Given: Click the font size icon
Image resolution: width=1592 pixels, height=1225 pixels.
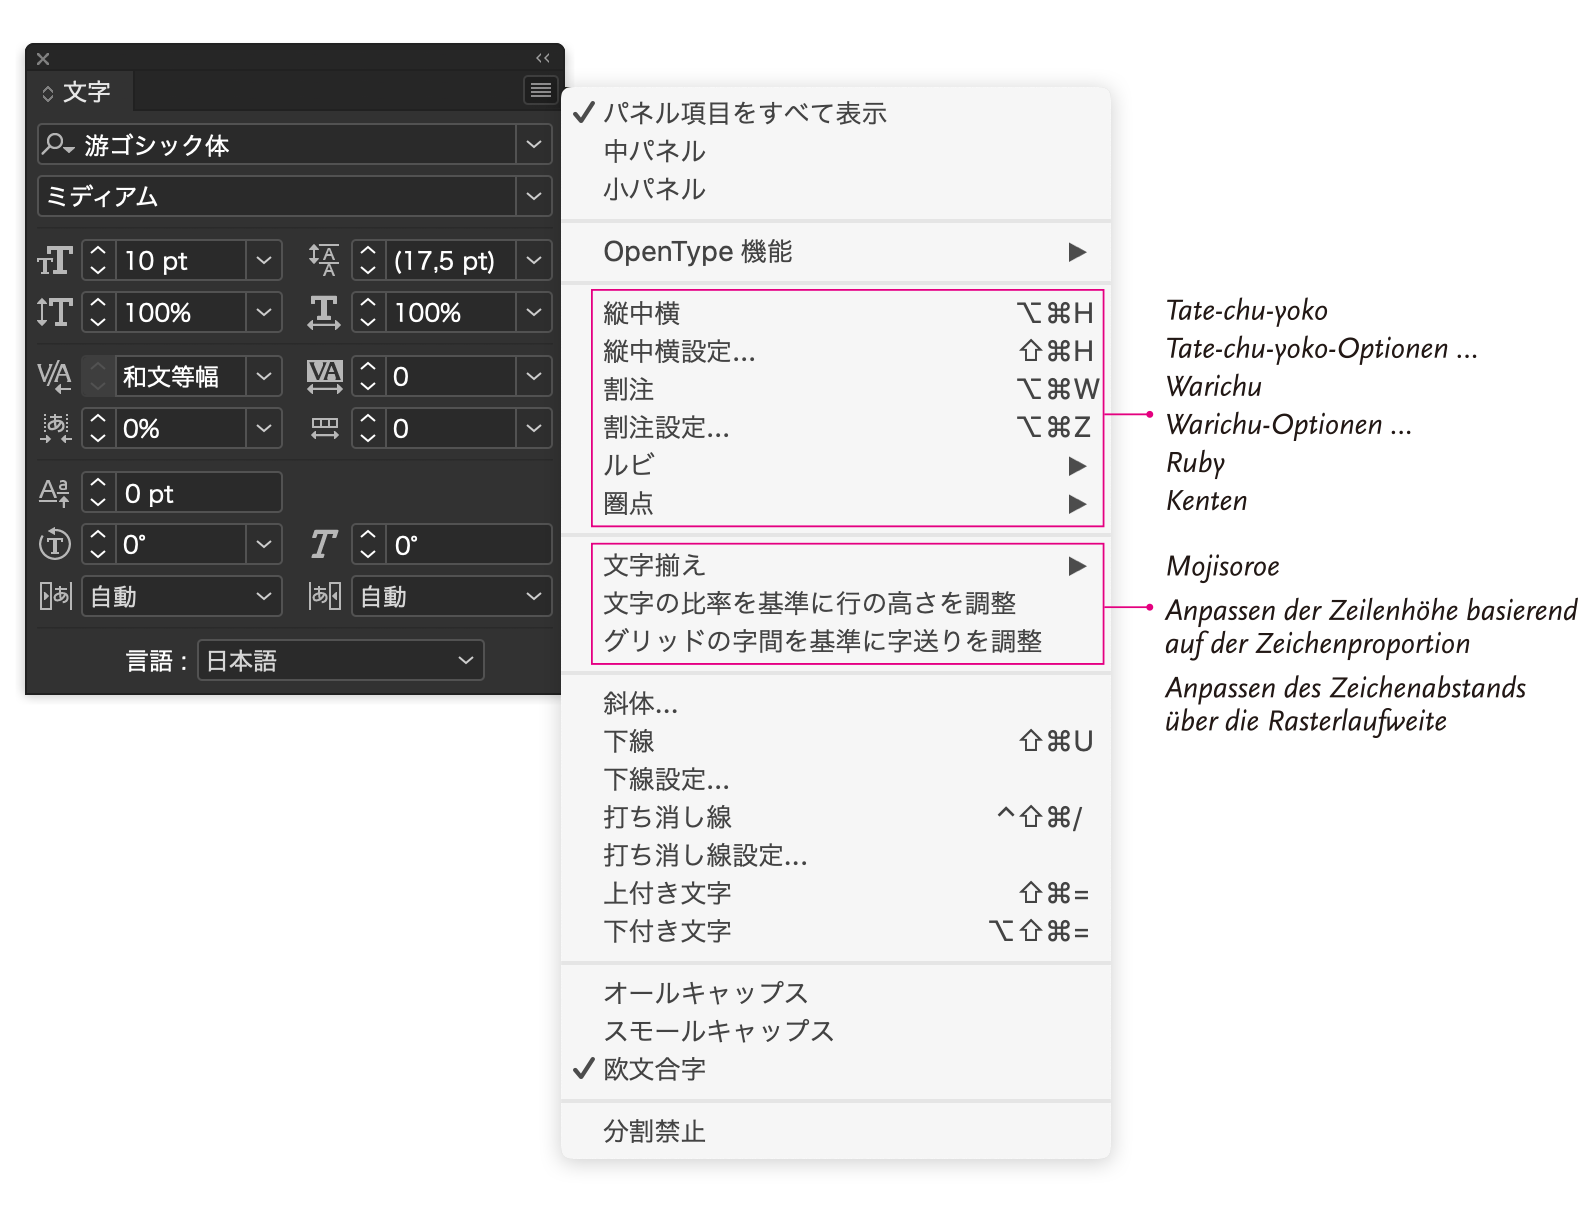Looking at the screenshot, I should point(55,261).
